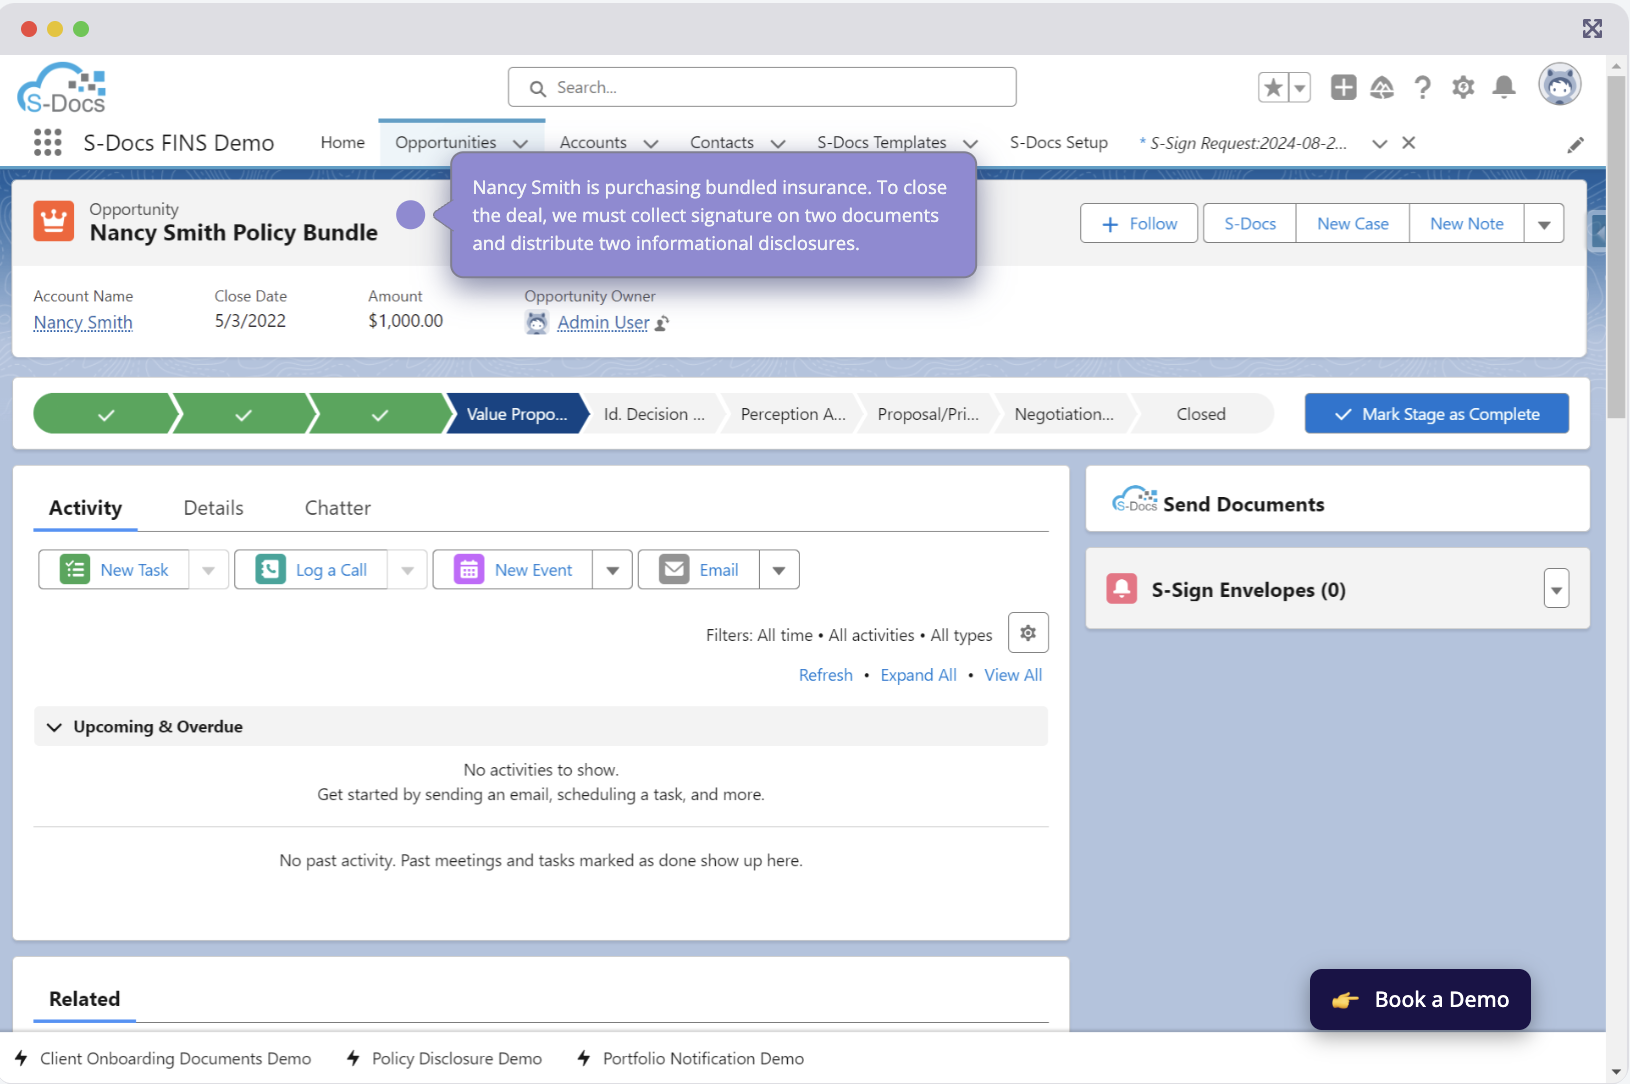Open the Help question mark icon
Screen dimensions: 1630x1084
pyautogui.click(x=1422, y=88)
